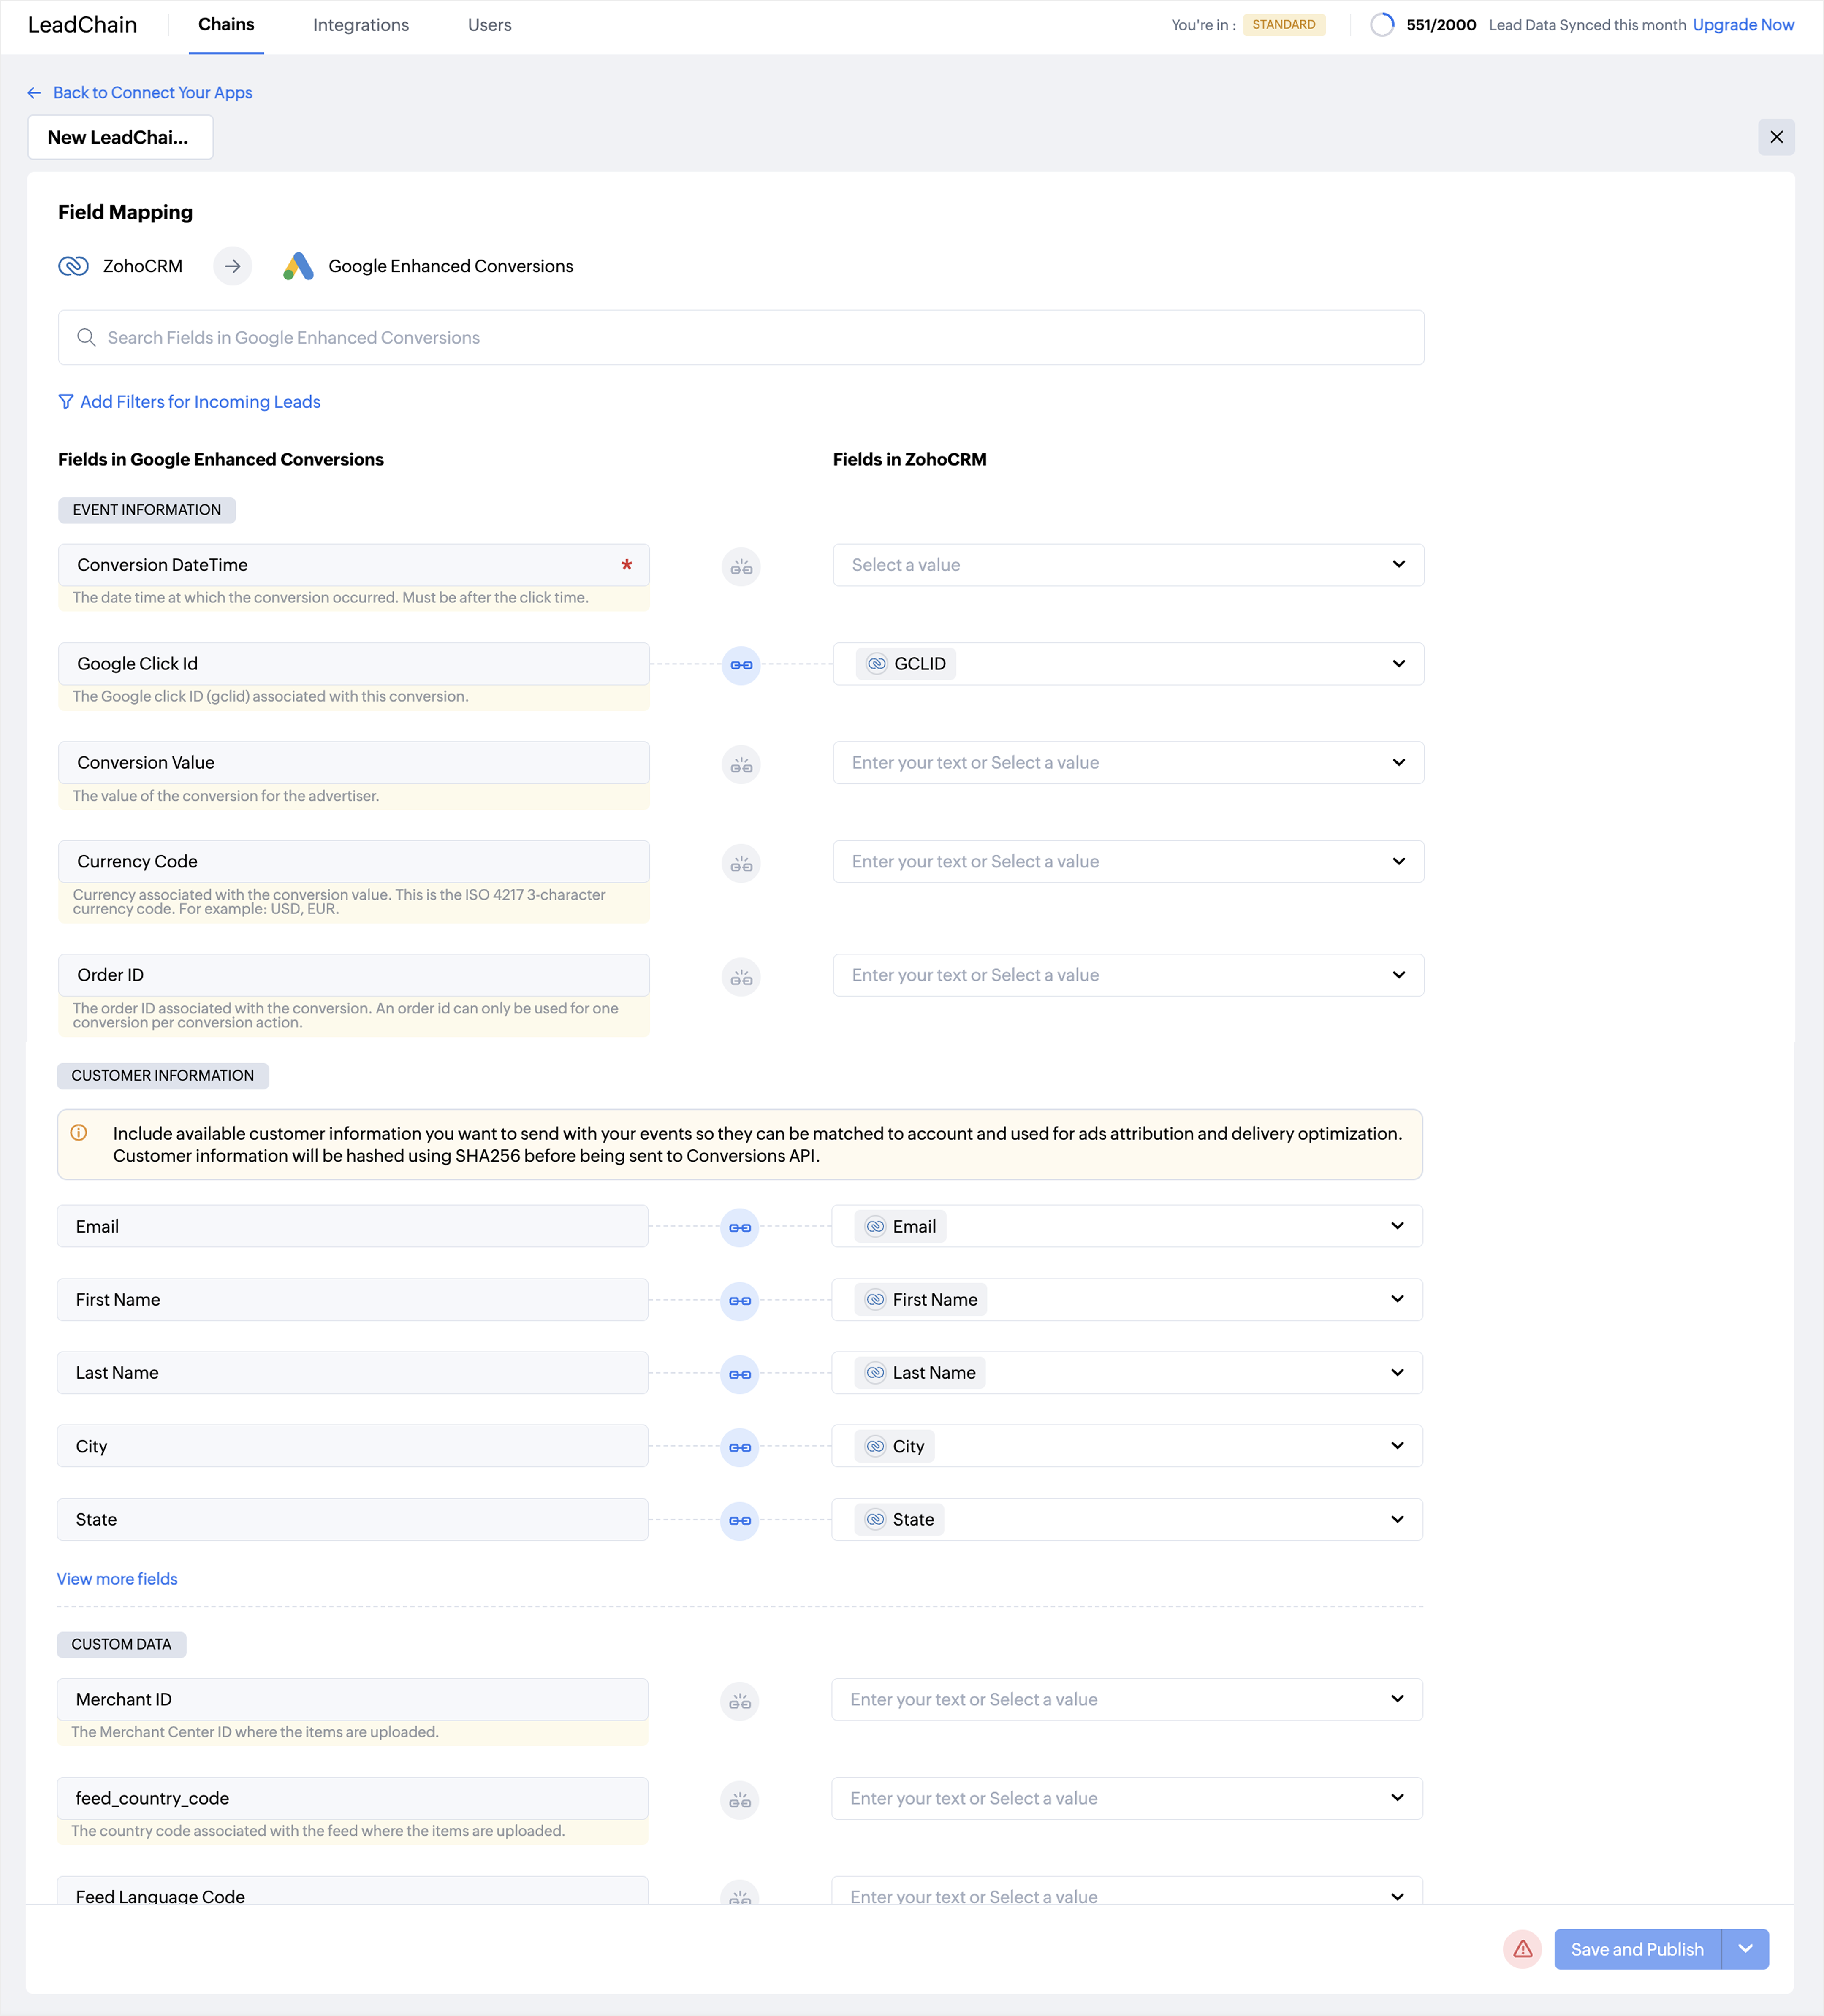Click the lead sync progress ring
The width and height of the screenshot is (1824, 2016).
(1382, 25)
